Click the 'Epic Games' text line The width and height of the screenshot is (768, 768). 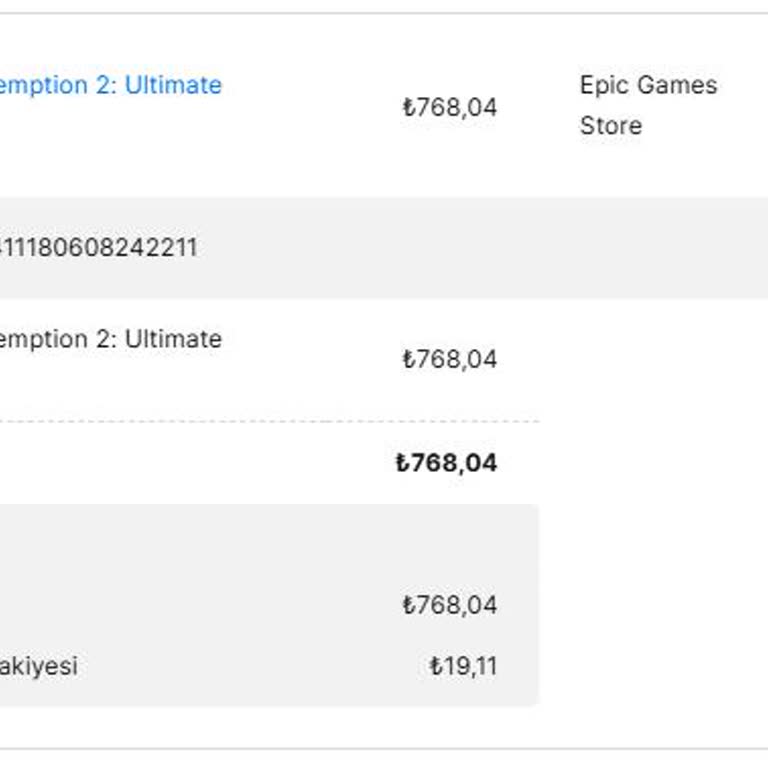(x=648, y=85)
